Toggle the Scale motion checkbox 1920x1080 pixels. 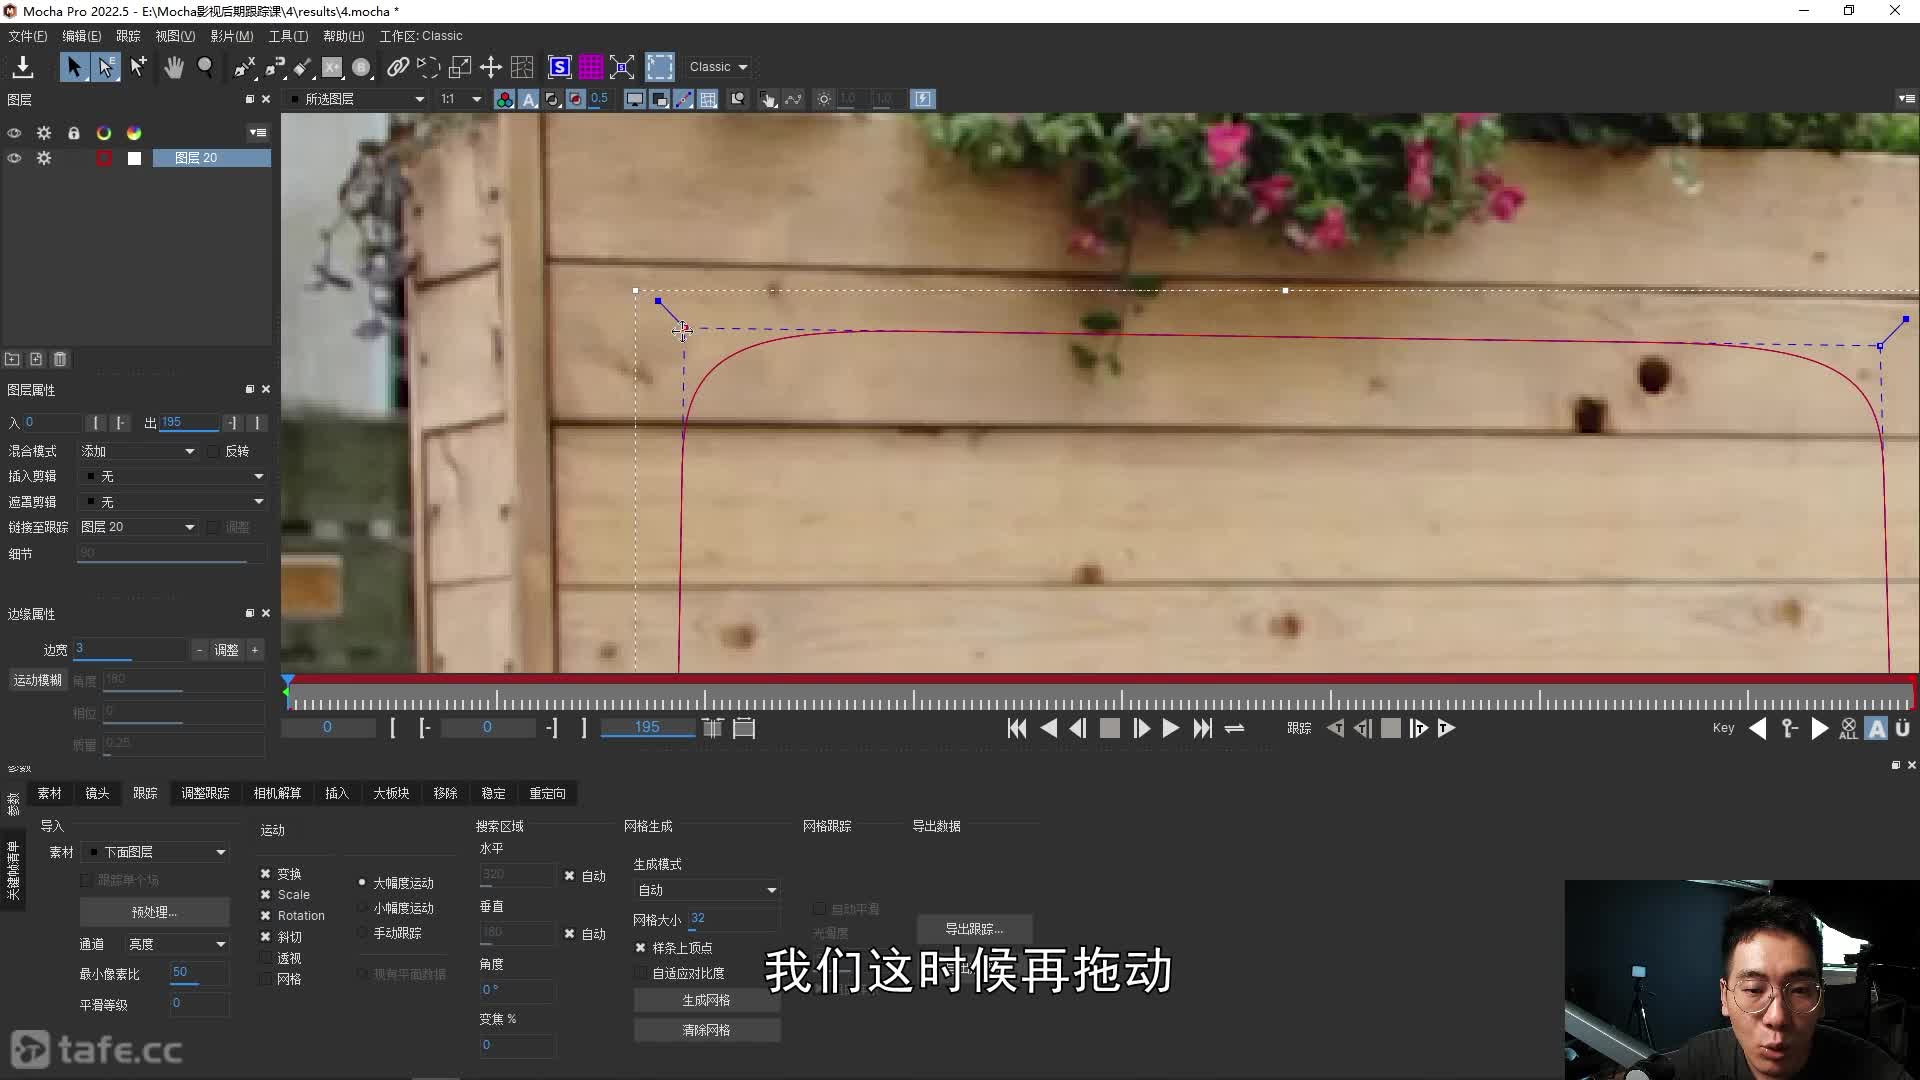tap(266, 895)
